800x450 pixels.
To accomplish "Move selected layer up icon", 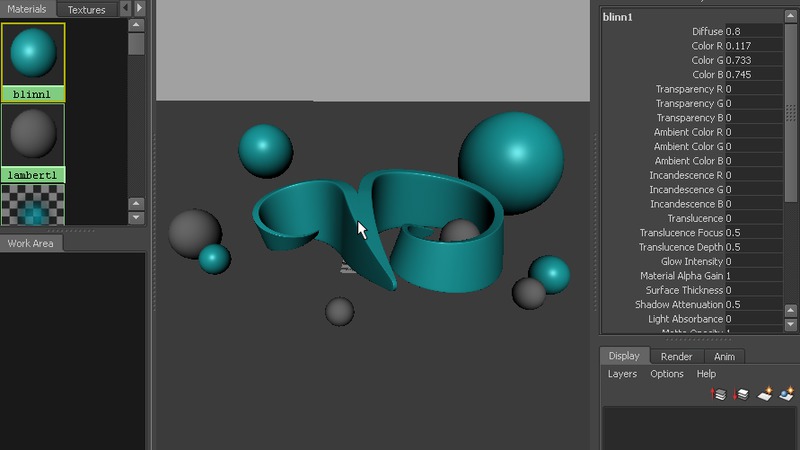I will click(718, 395).
